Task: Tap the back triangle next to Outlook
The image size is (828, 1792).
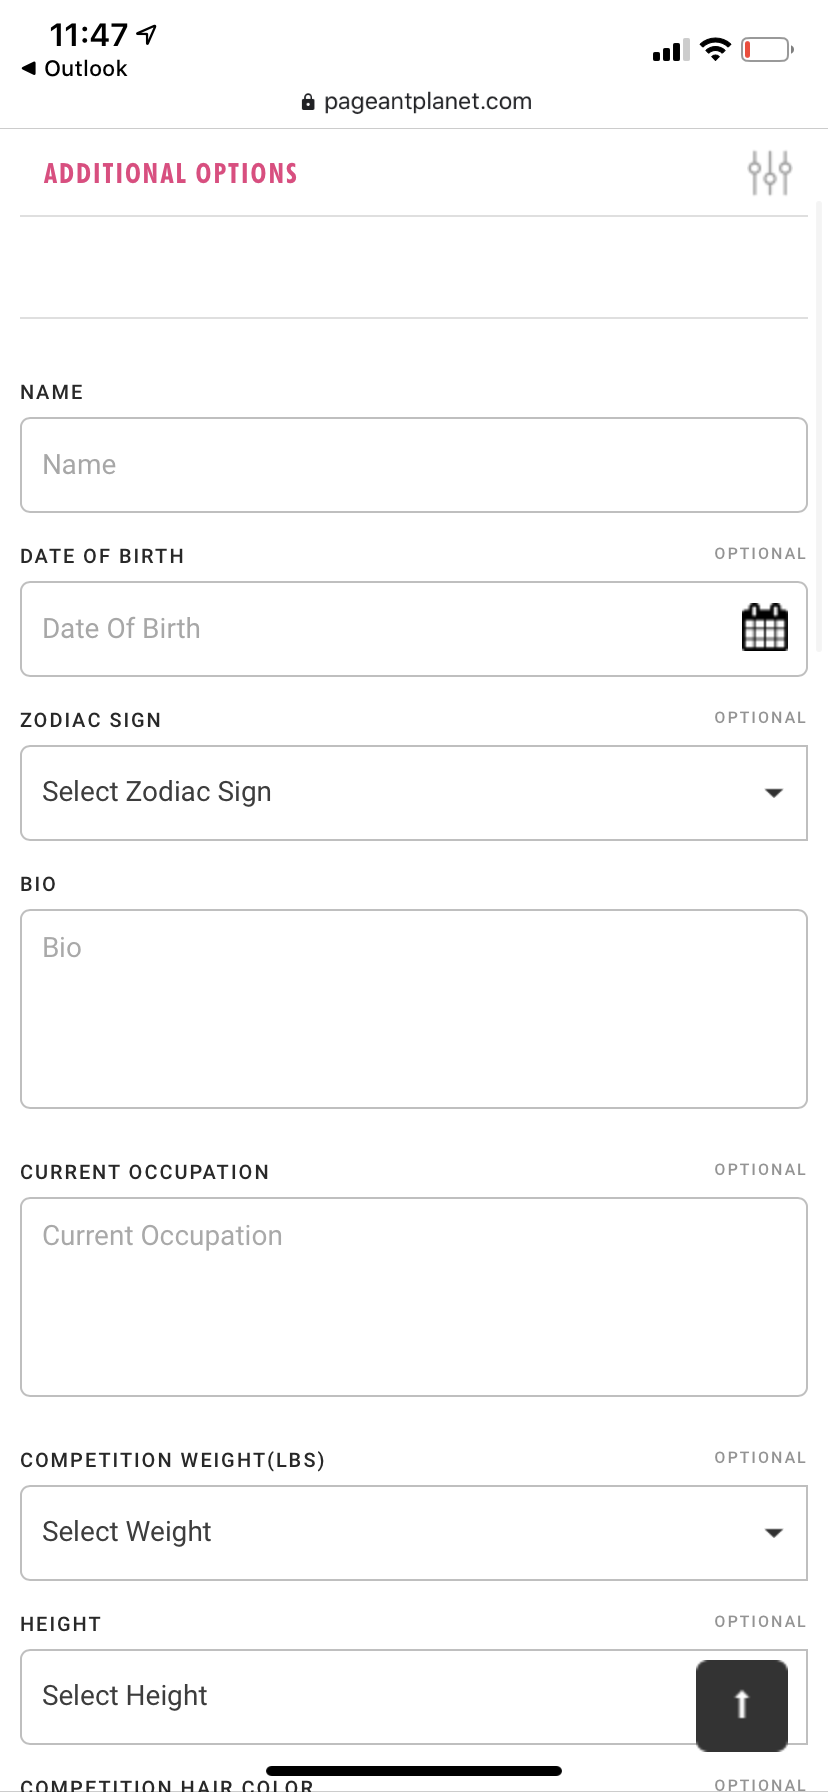Action: tap(29, 68)
